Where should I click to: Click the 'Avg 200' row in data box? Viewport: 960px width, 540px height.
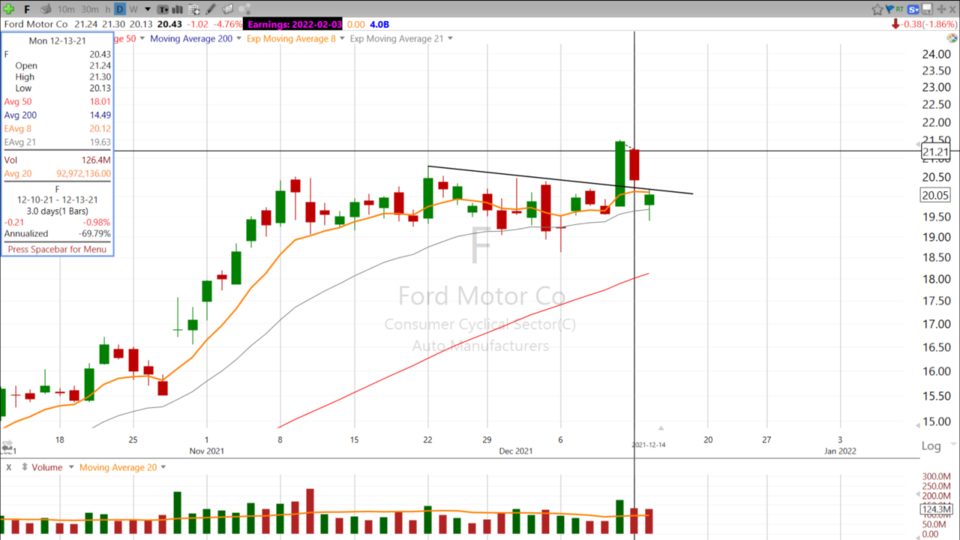[57, 115]
